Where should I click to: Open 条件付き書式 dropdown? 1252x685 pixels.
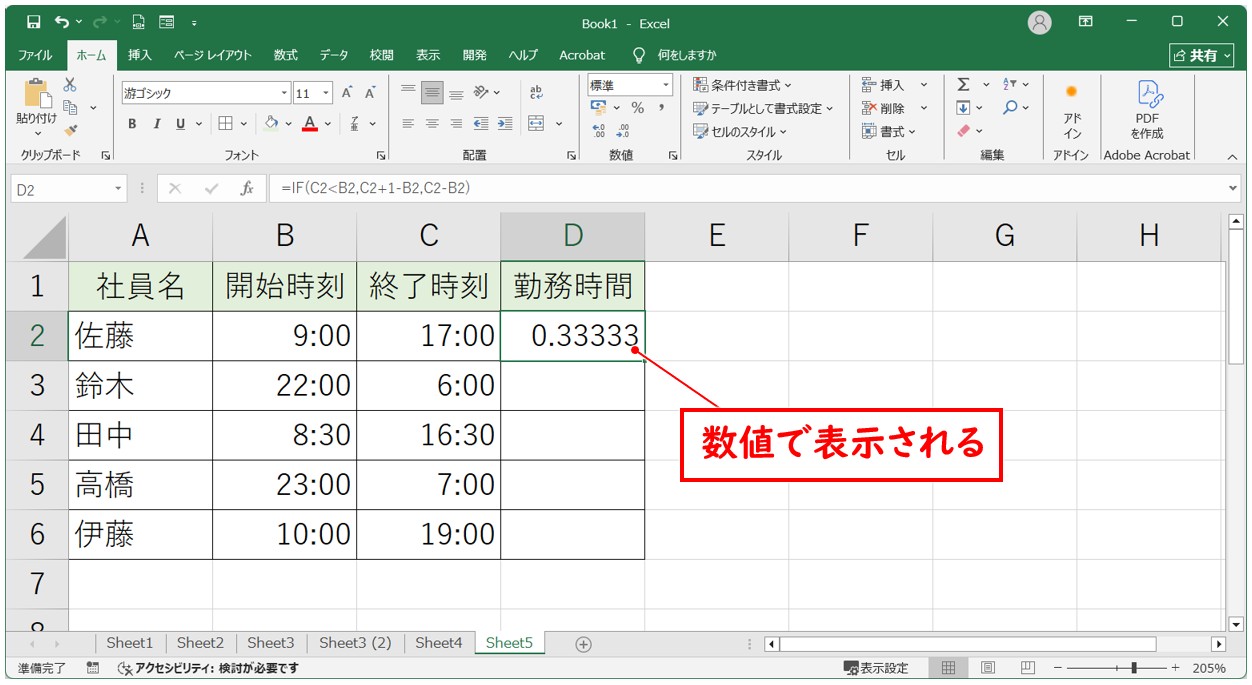[742, 85]
